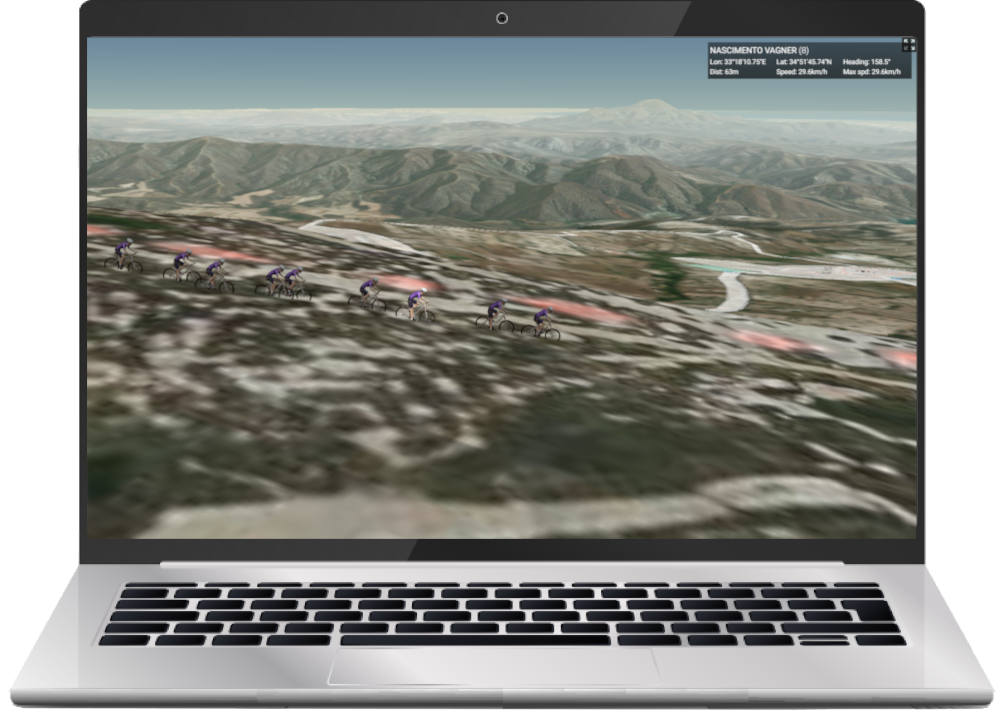Click the Heading 158.5° value
1000x713 pixels.
(866, 62)
